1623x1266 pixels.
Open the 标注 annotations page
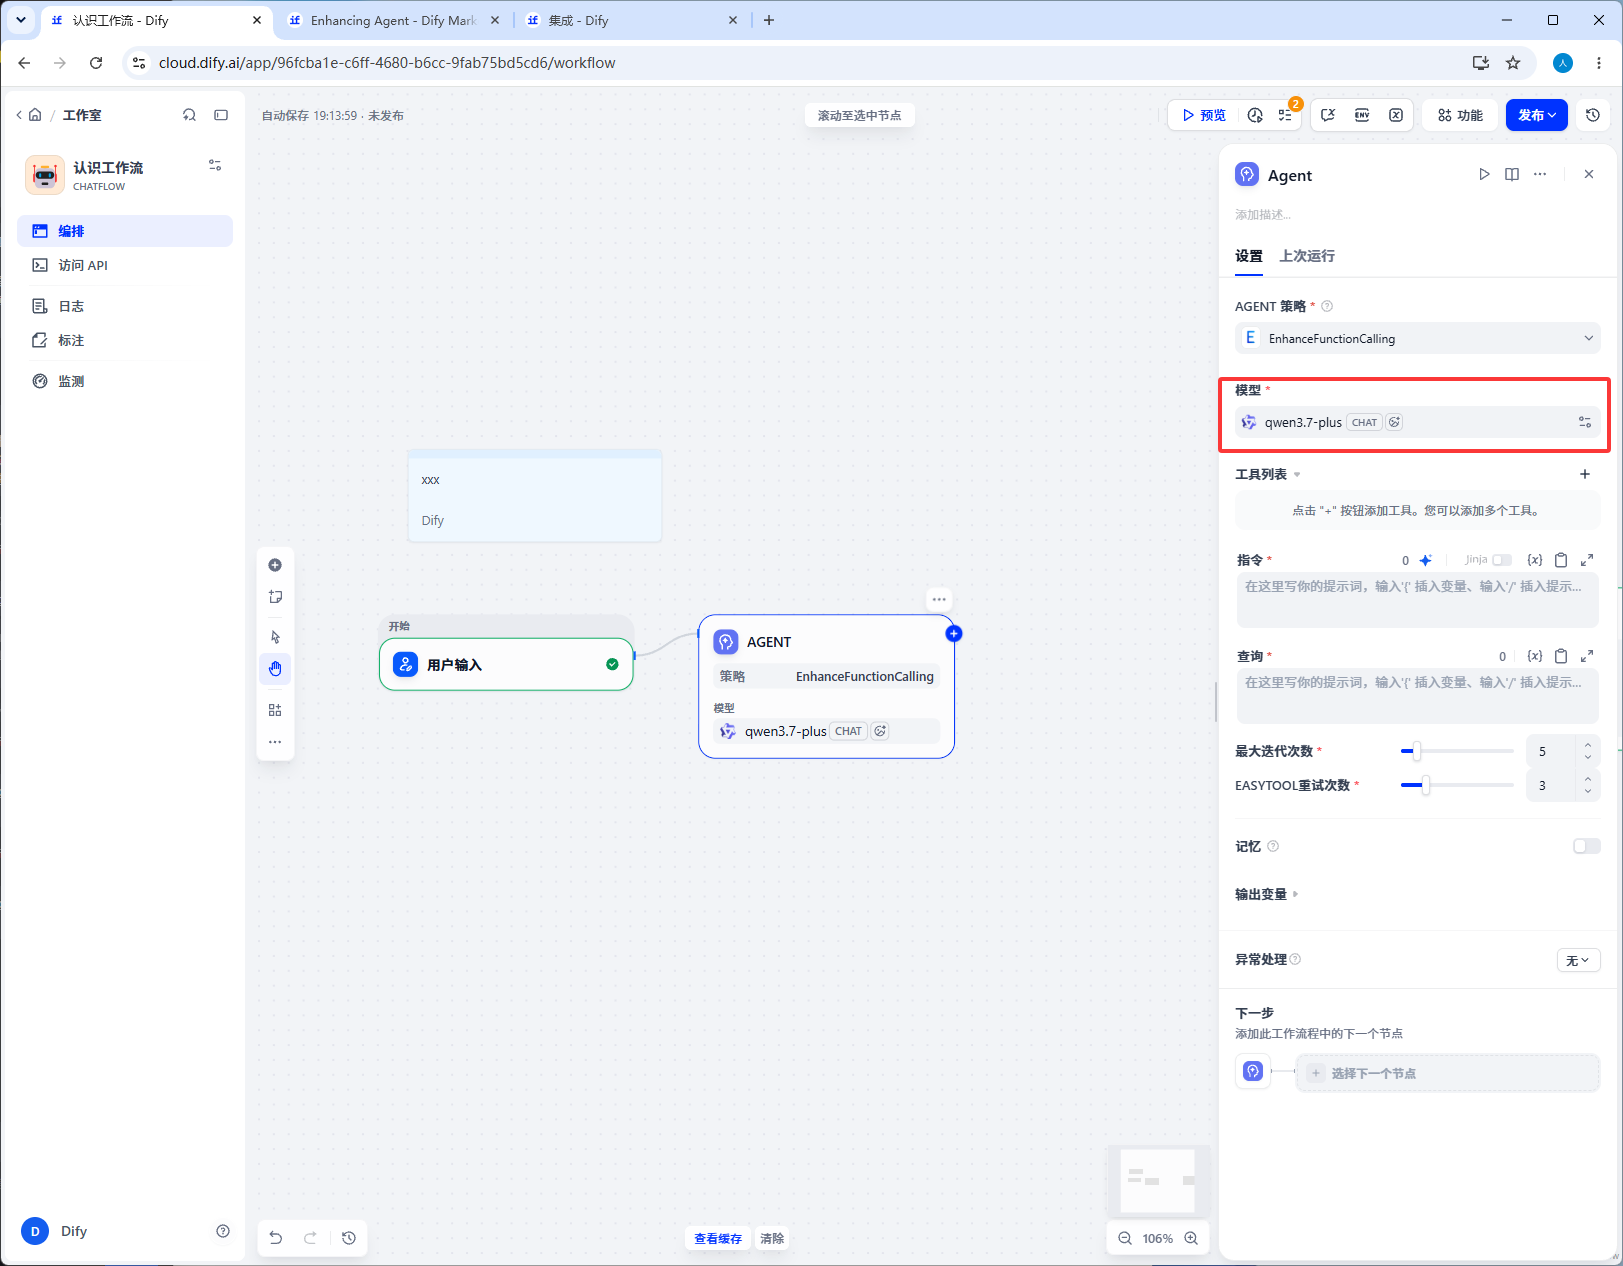pos(125,340)
